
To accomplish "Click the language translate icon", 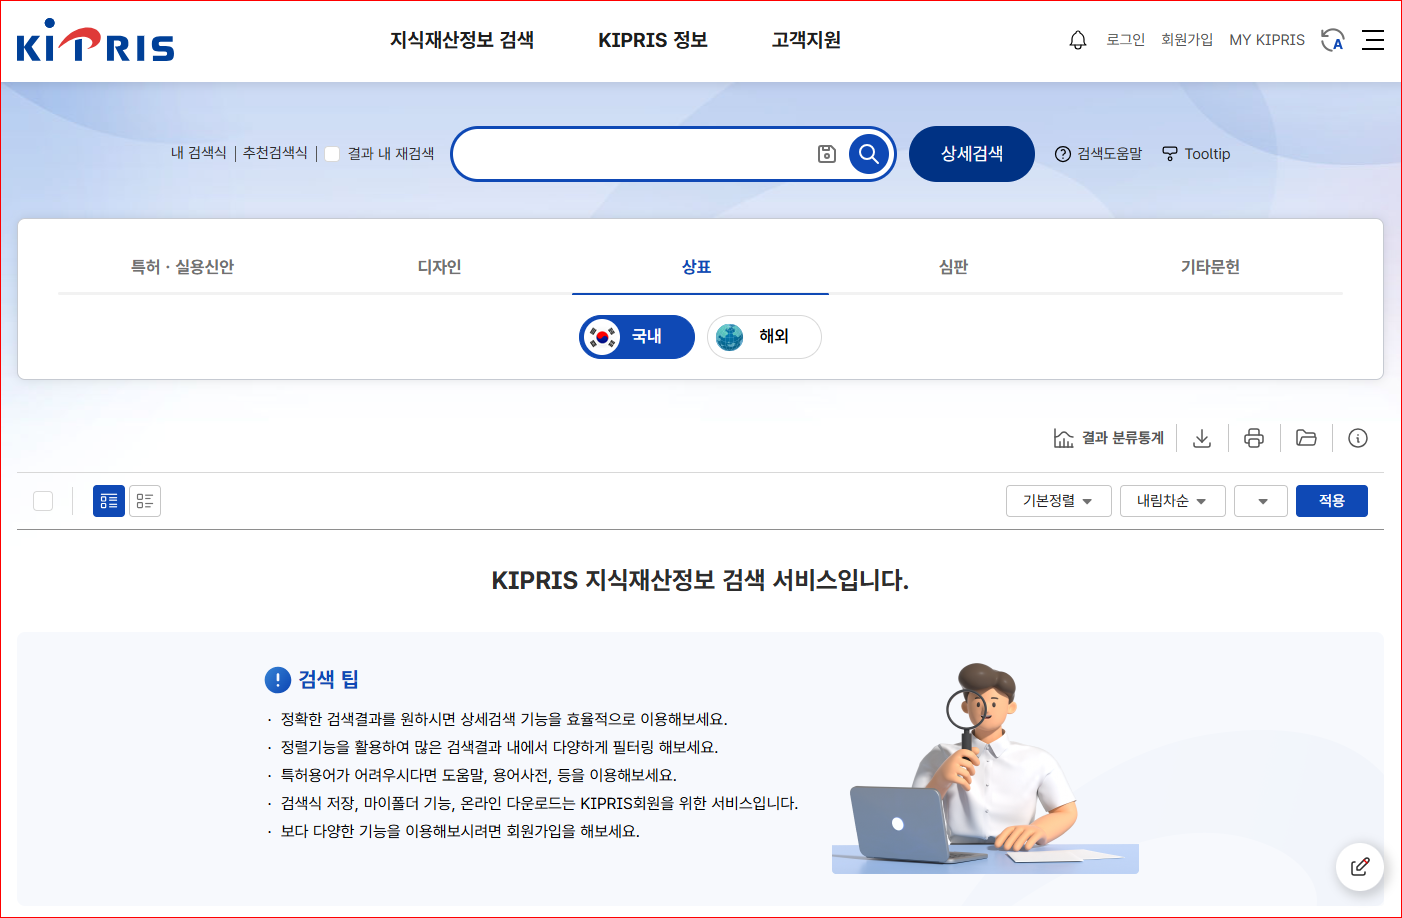I will (x=1333, y=40).
